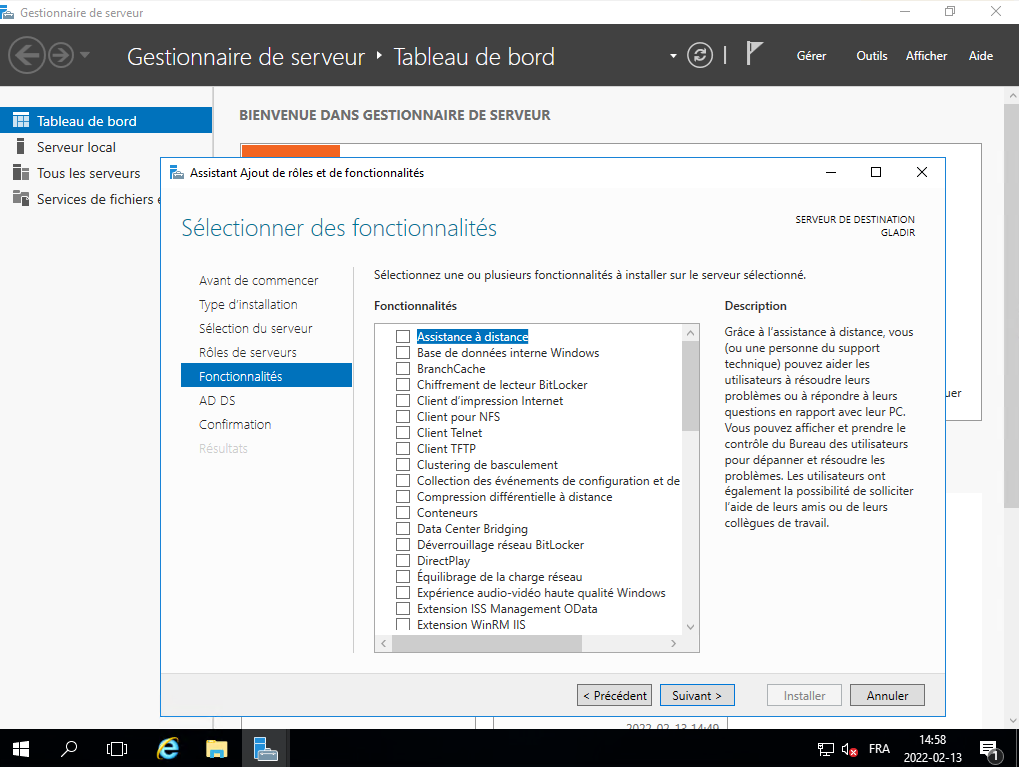Open Services de fichiers in the sidebar
Screen dimensions: 1019x767
coord(81,199)
